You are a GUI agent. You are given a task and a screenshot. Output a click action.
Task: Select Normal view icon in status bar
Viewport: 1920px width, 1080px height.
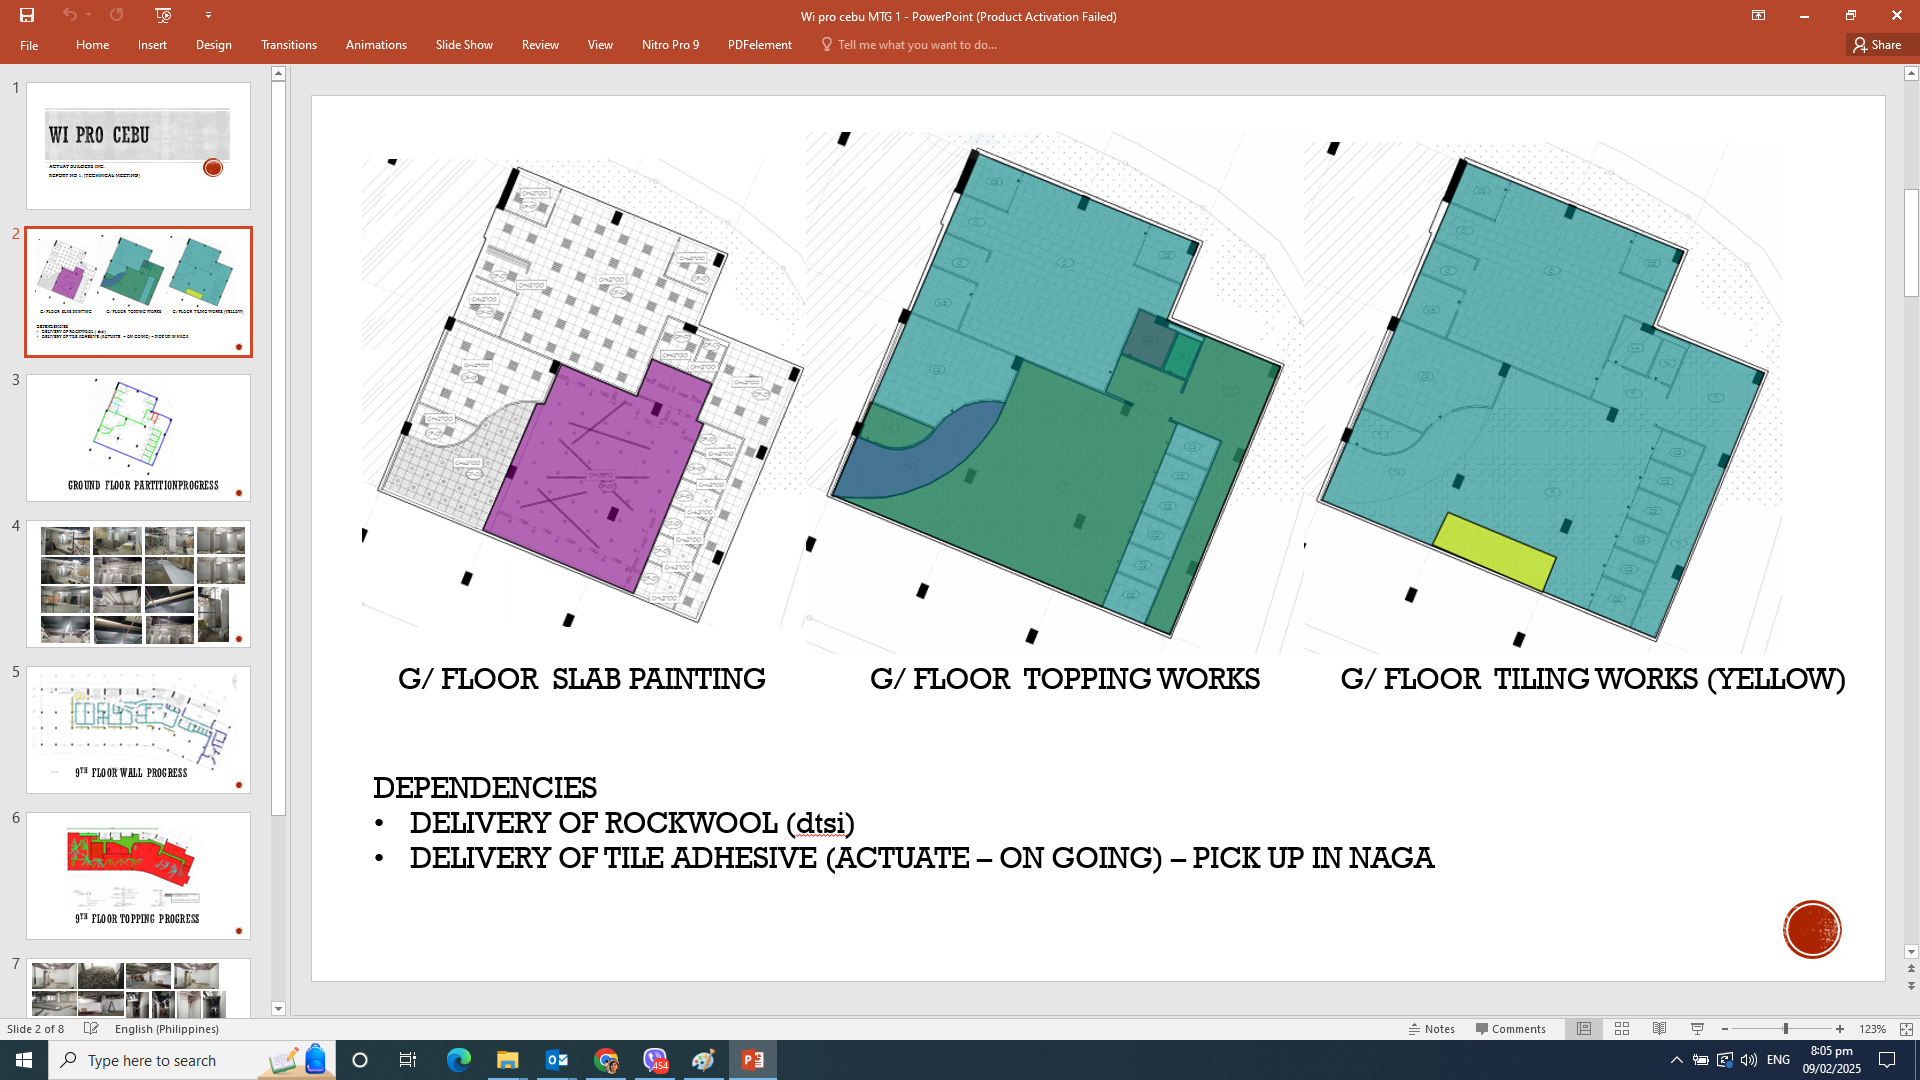(x=1584, y=1029)
